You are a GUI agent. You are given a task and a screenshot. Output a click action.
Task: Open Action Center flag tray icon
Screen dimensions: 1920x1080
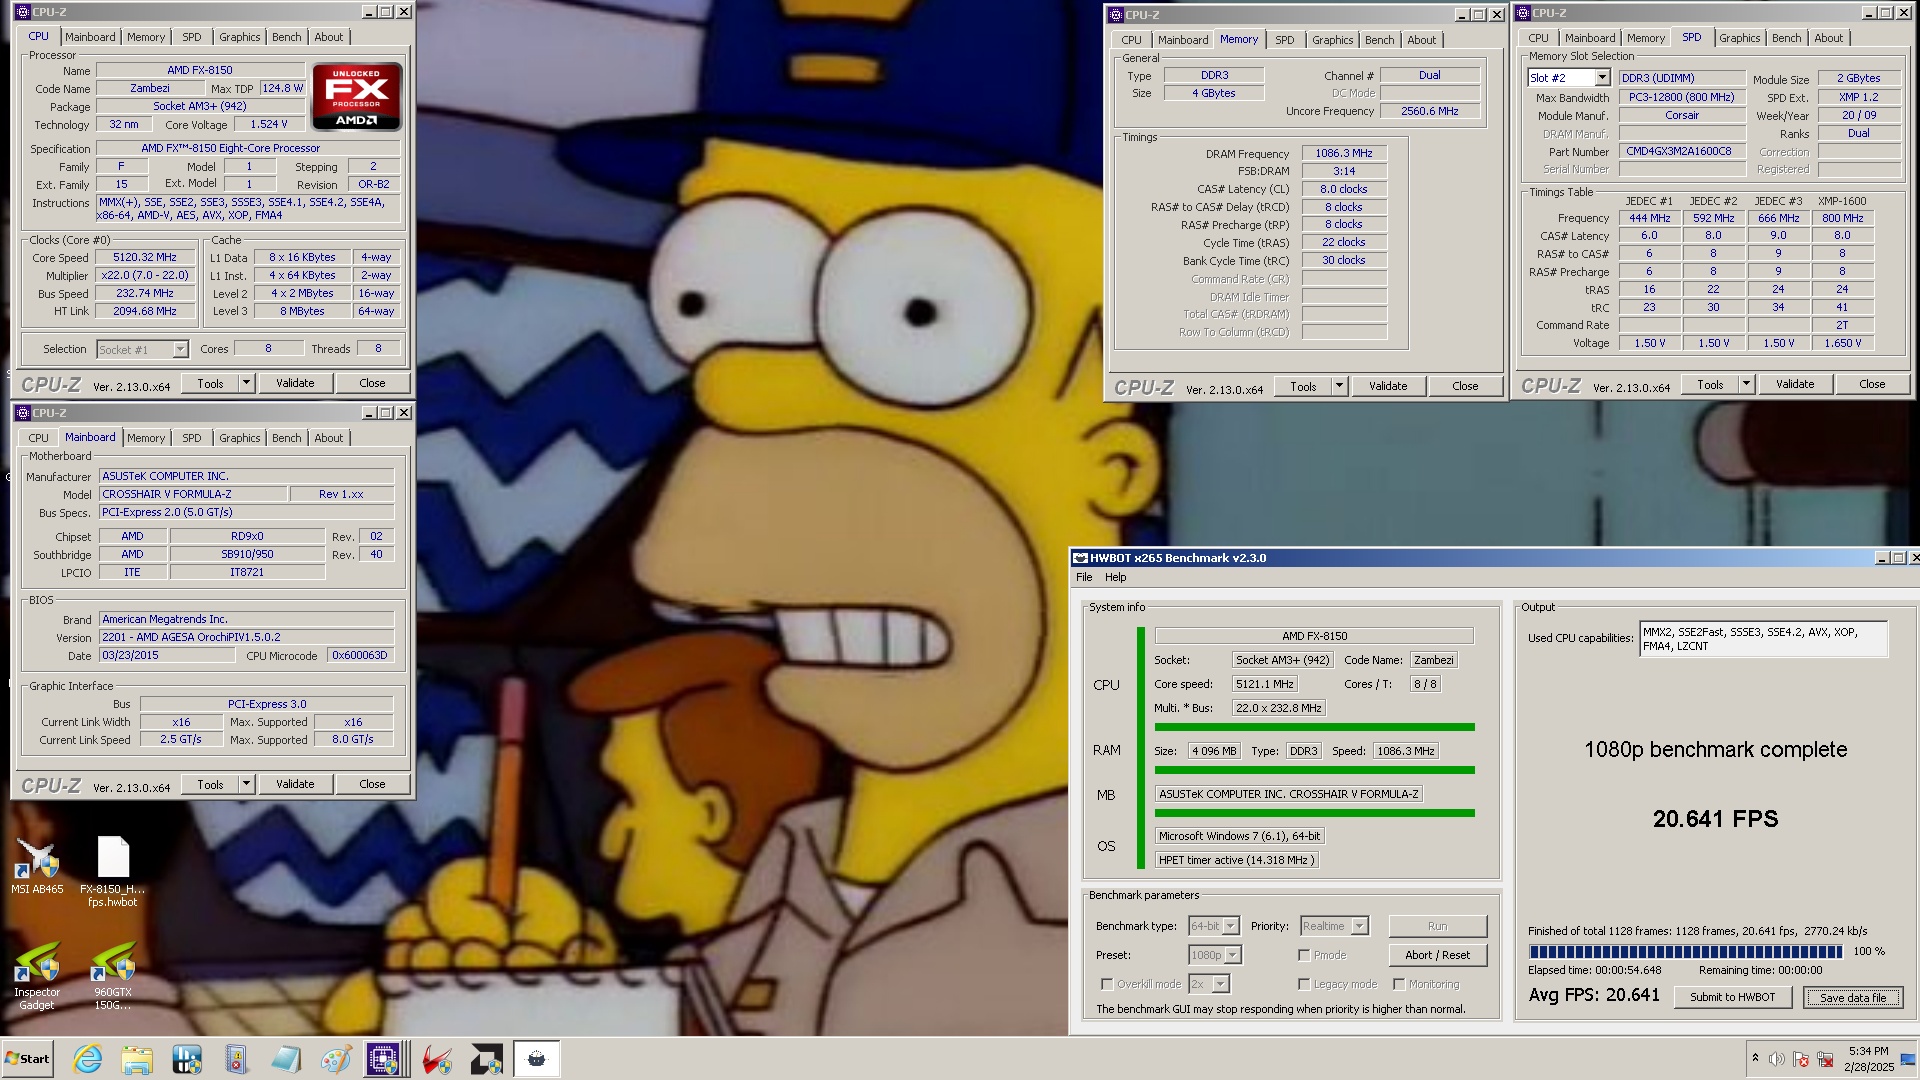(x=1801, y=1059)
